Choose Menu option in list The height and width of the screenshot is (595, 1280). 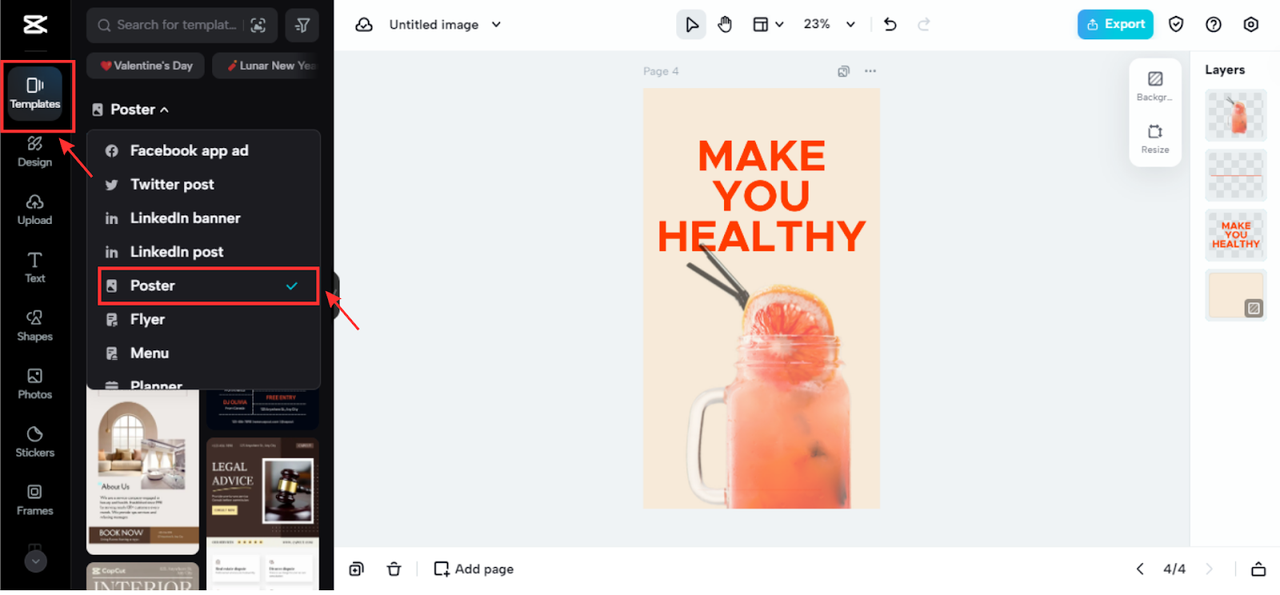click(203, 353)
